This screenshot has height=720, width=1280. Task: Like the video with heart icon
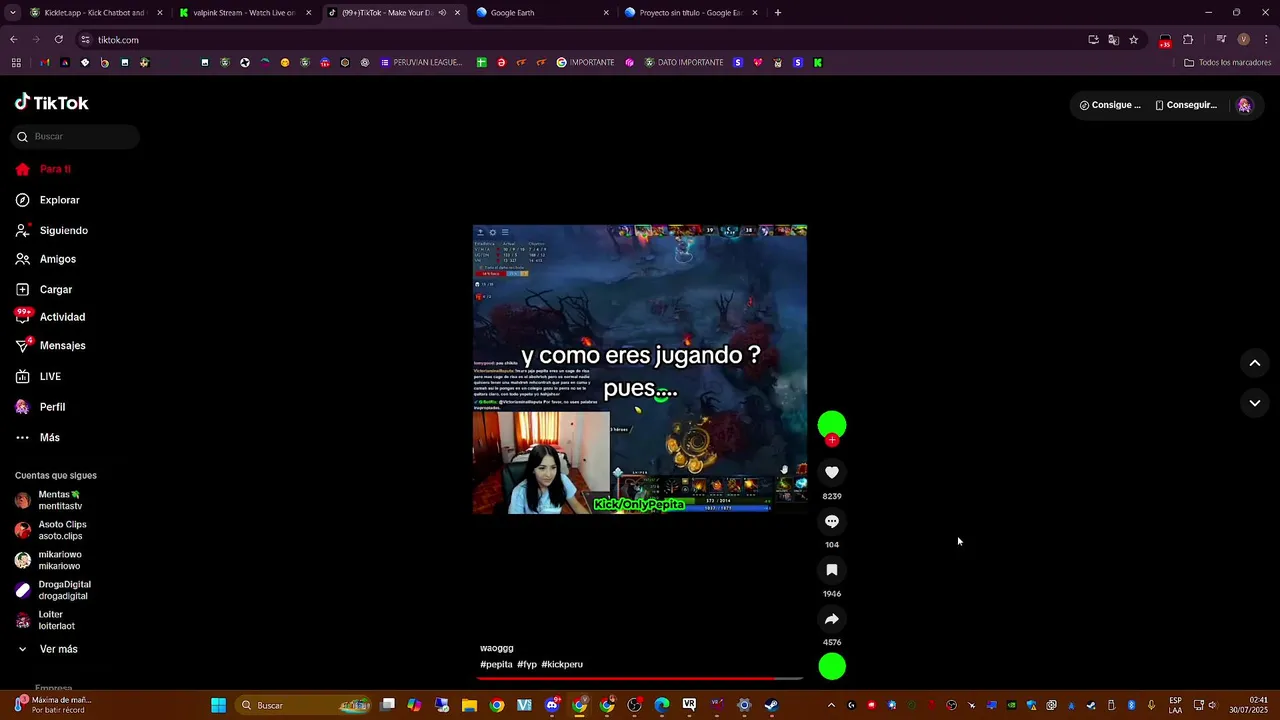pyautogui.click(x=832, y=472)
